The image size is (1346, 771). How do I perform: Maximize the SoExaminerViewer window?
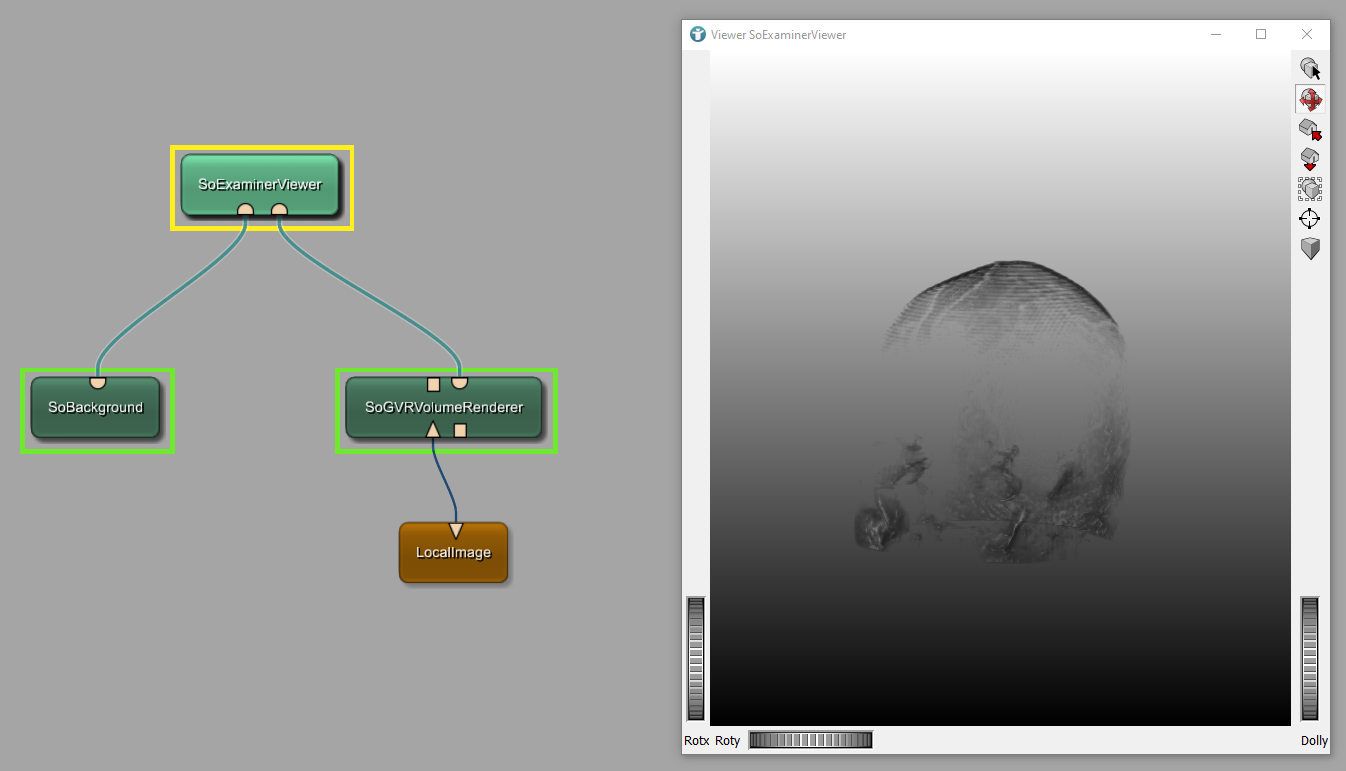[x=1261, y=34]
